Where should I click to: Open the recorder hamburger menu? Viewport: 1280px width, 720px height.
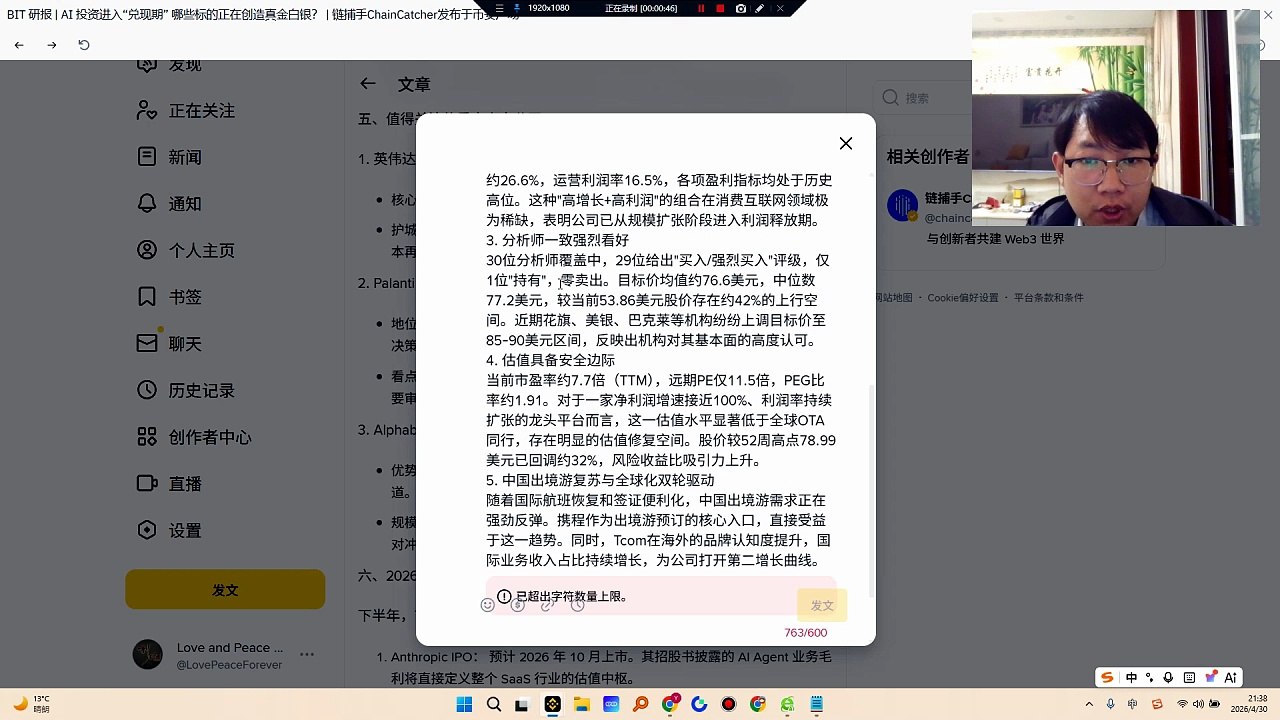[499, 8]
